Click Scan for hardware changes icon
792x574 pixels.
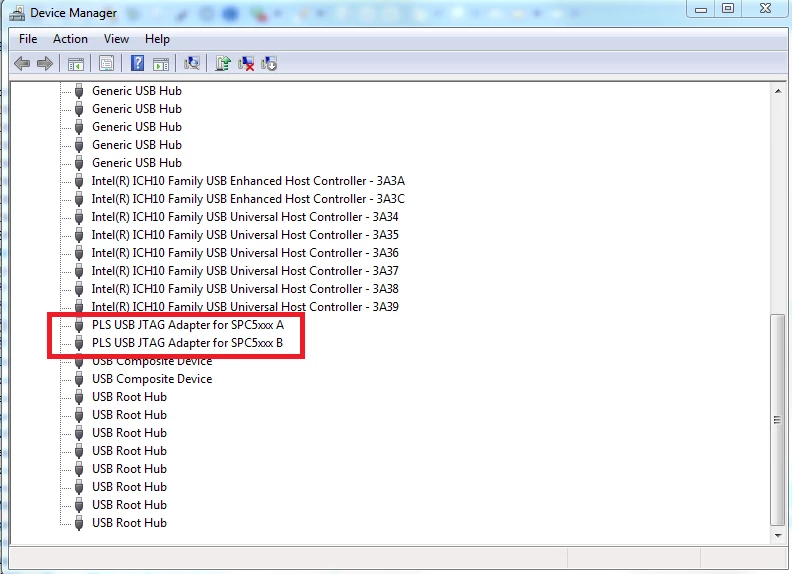tap(192, 64)
